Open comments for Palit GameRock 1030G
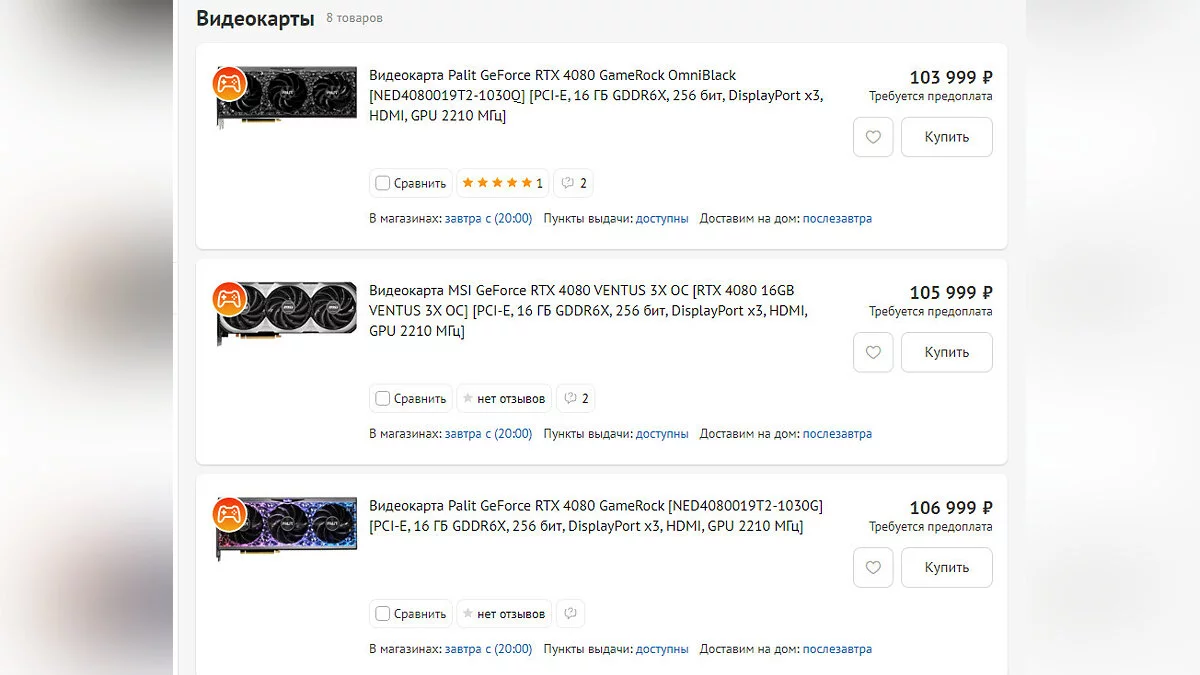 [x=570, y=613]
